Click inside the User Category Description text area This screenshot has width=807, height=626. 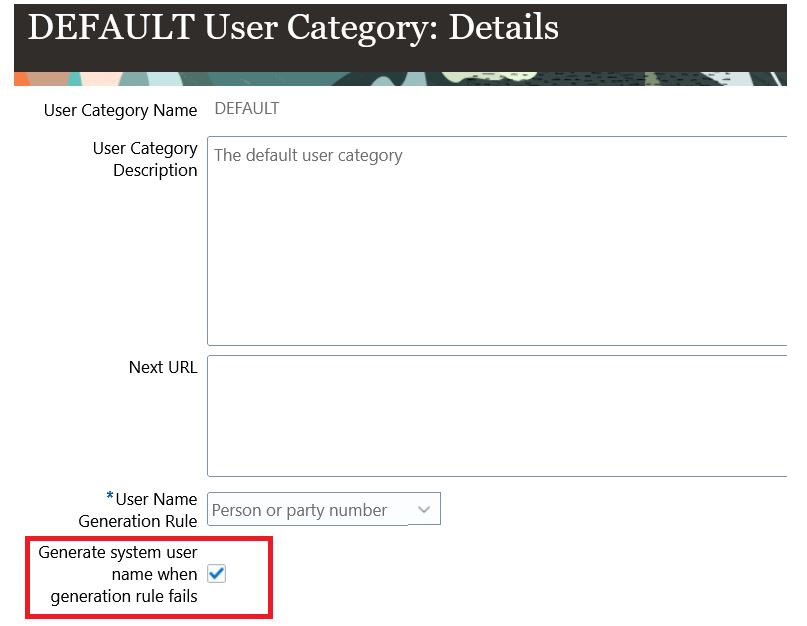point(497,241)
